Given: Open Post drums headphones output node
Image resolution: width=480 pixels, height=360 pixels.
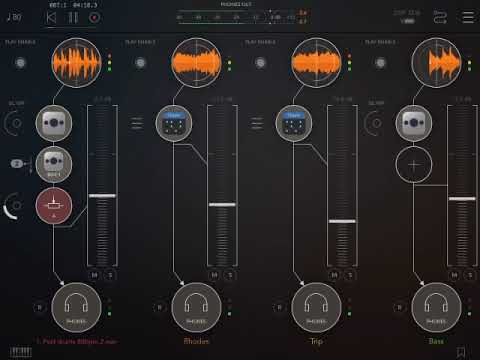Looking at the screenshot, I should (x=76, y=307).
